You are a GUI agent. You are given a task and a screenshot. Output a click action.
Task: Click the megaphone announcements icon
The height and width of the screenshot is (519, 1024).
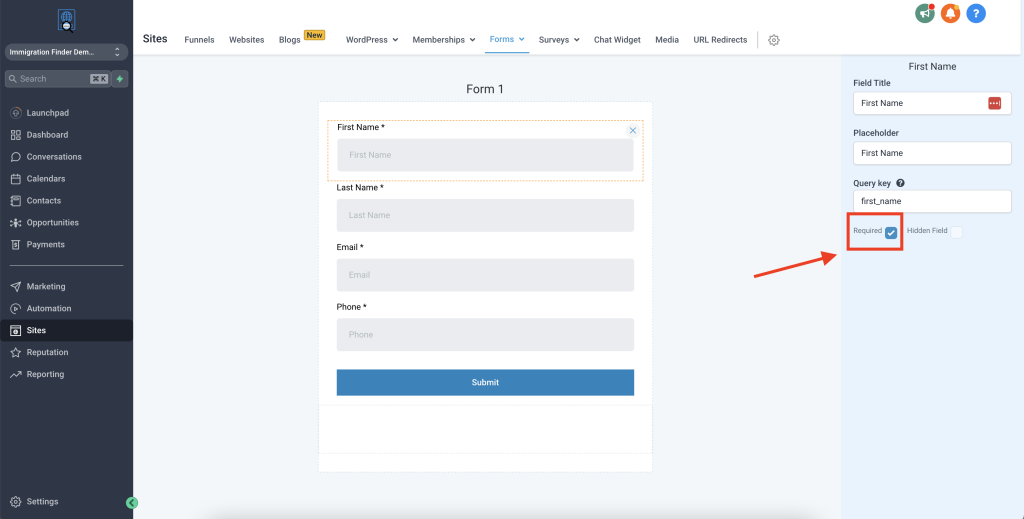click(x=925, y=14)
